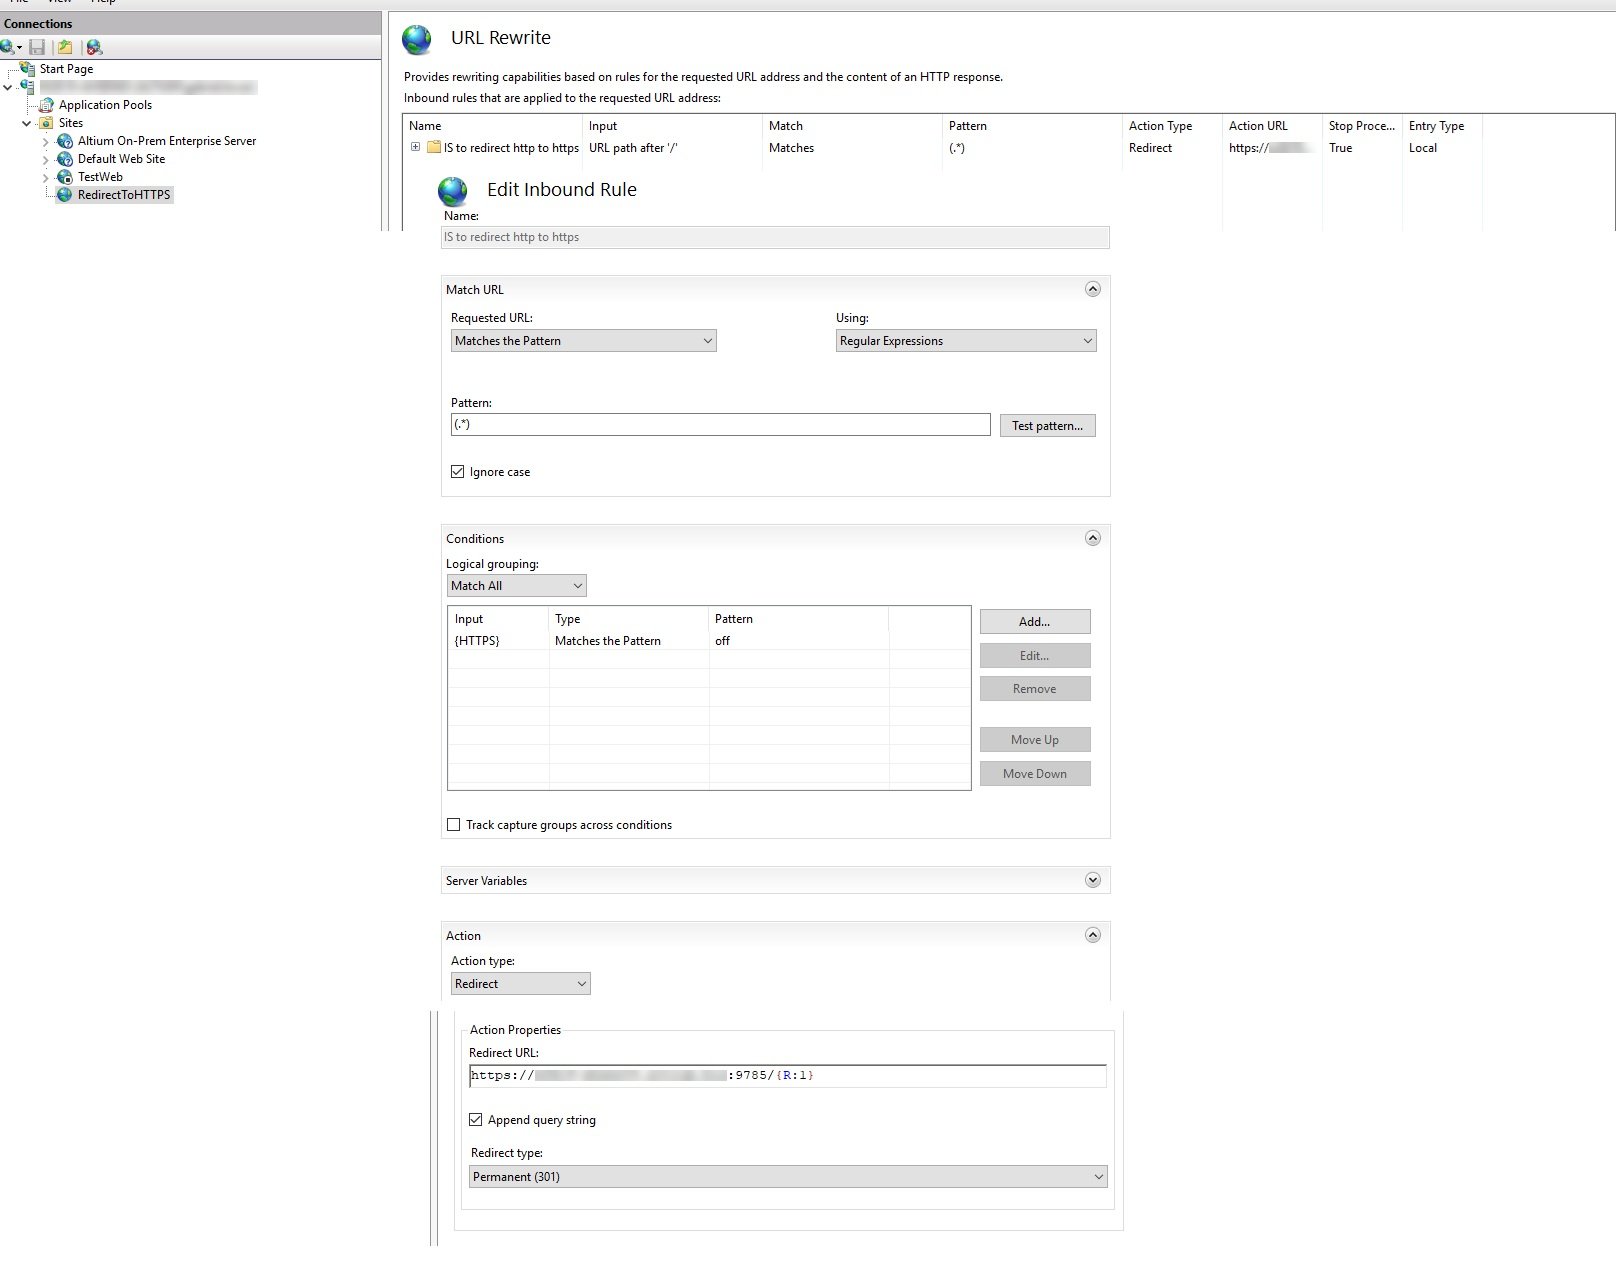Click the Entry Type column header
Screen dimensions: 1616x1261
1442,126
